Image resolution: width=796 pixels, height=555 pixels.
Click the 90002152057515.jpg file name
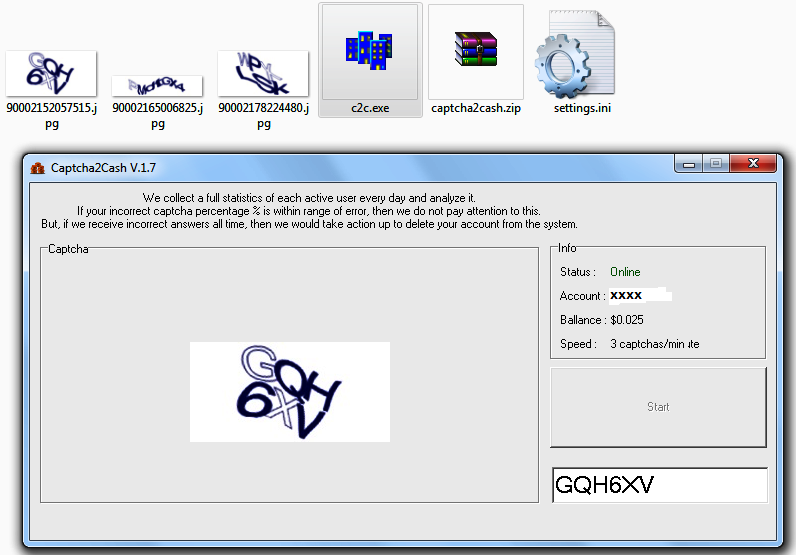click(51, 115)
